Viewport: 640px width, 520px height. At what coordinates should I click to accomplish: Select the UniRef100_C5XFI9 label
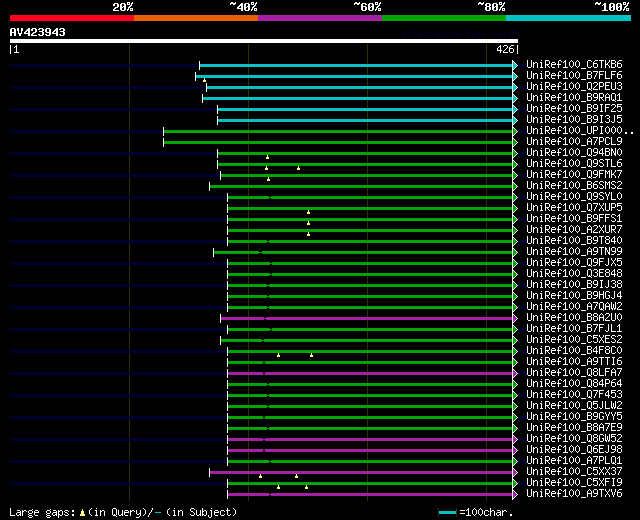(574, 483)
